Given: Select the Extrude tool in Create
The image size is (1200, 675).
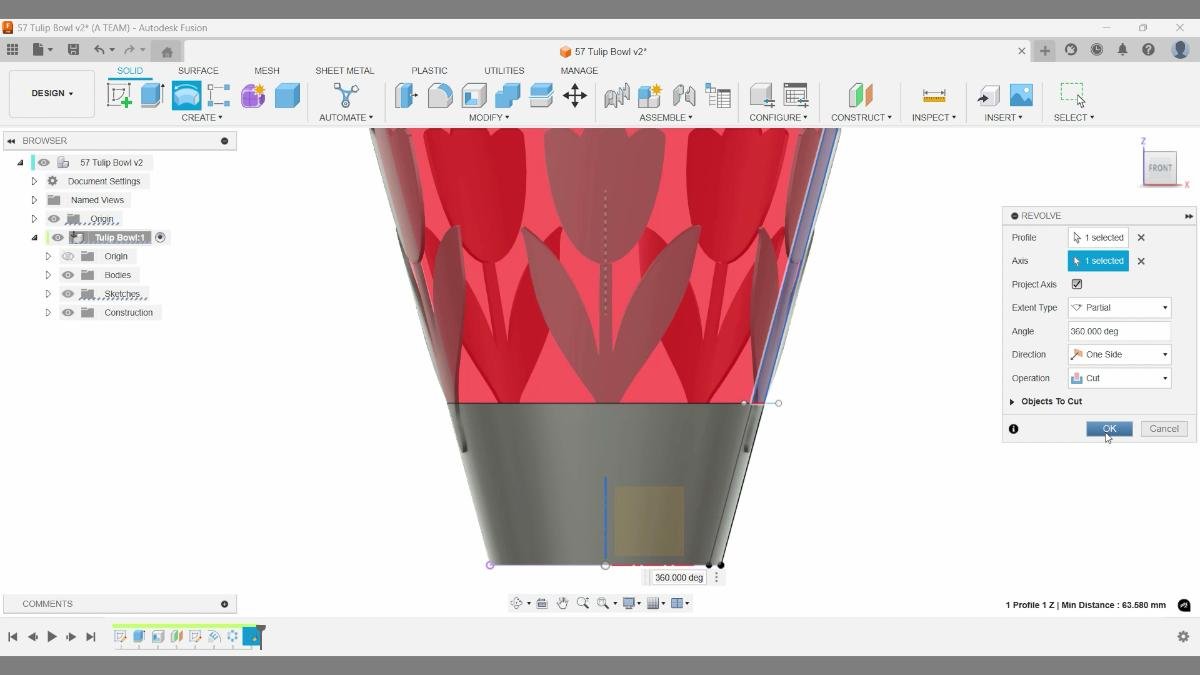Looking at the screenshot, I should pos(151,95).
